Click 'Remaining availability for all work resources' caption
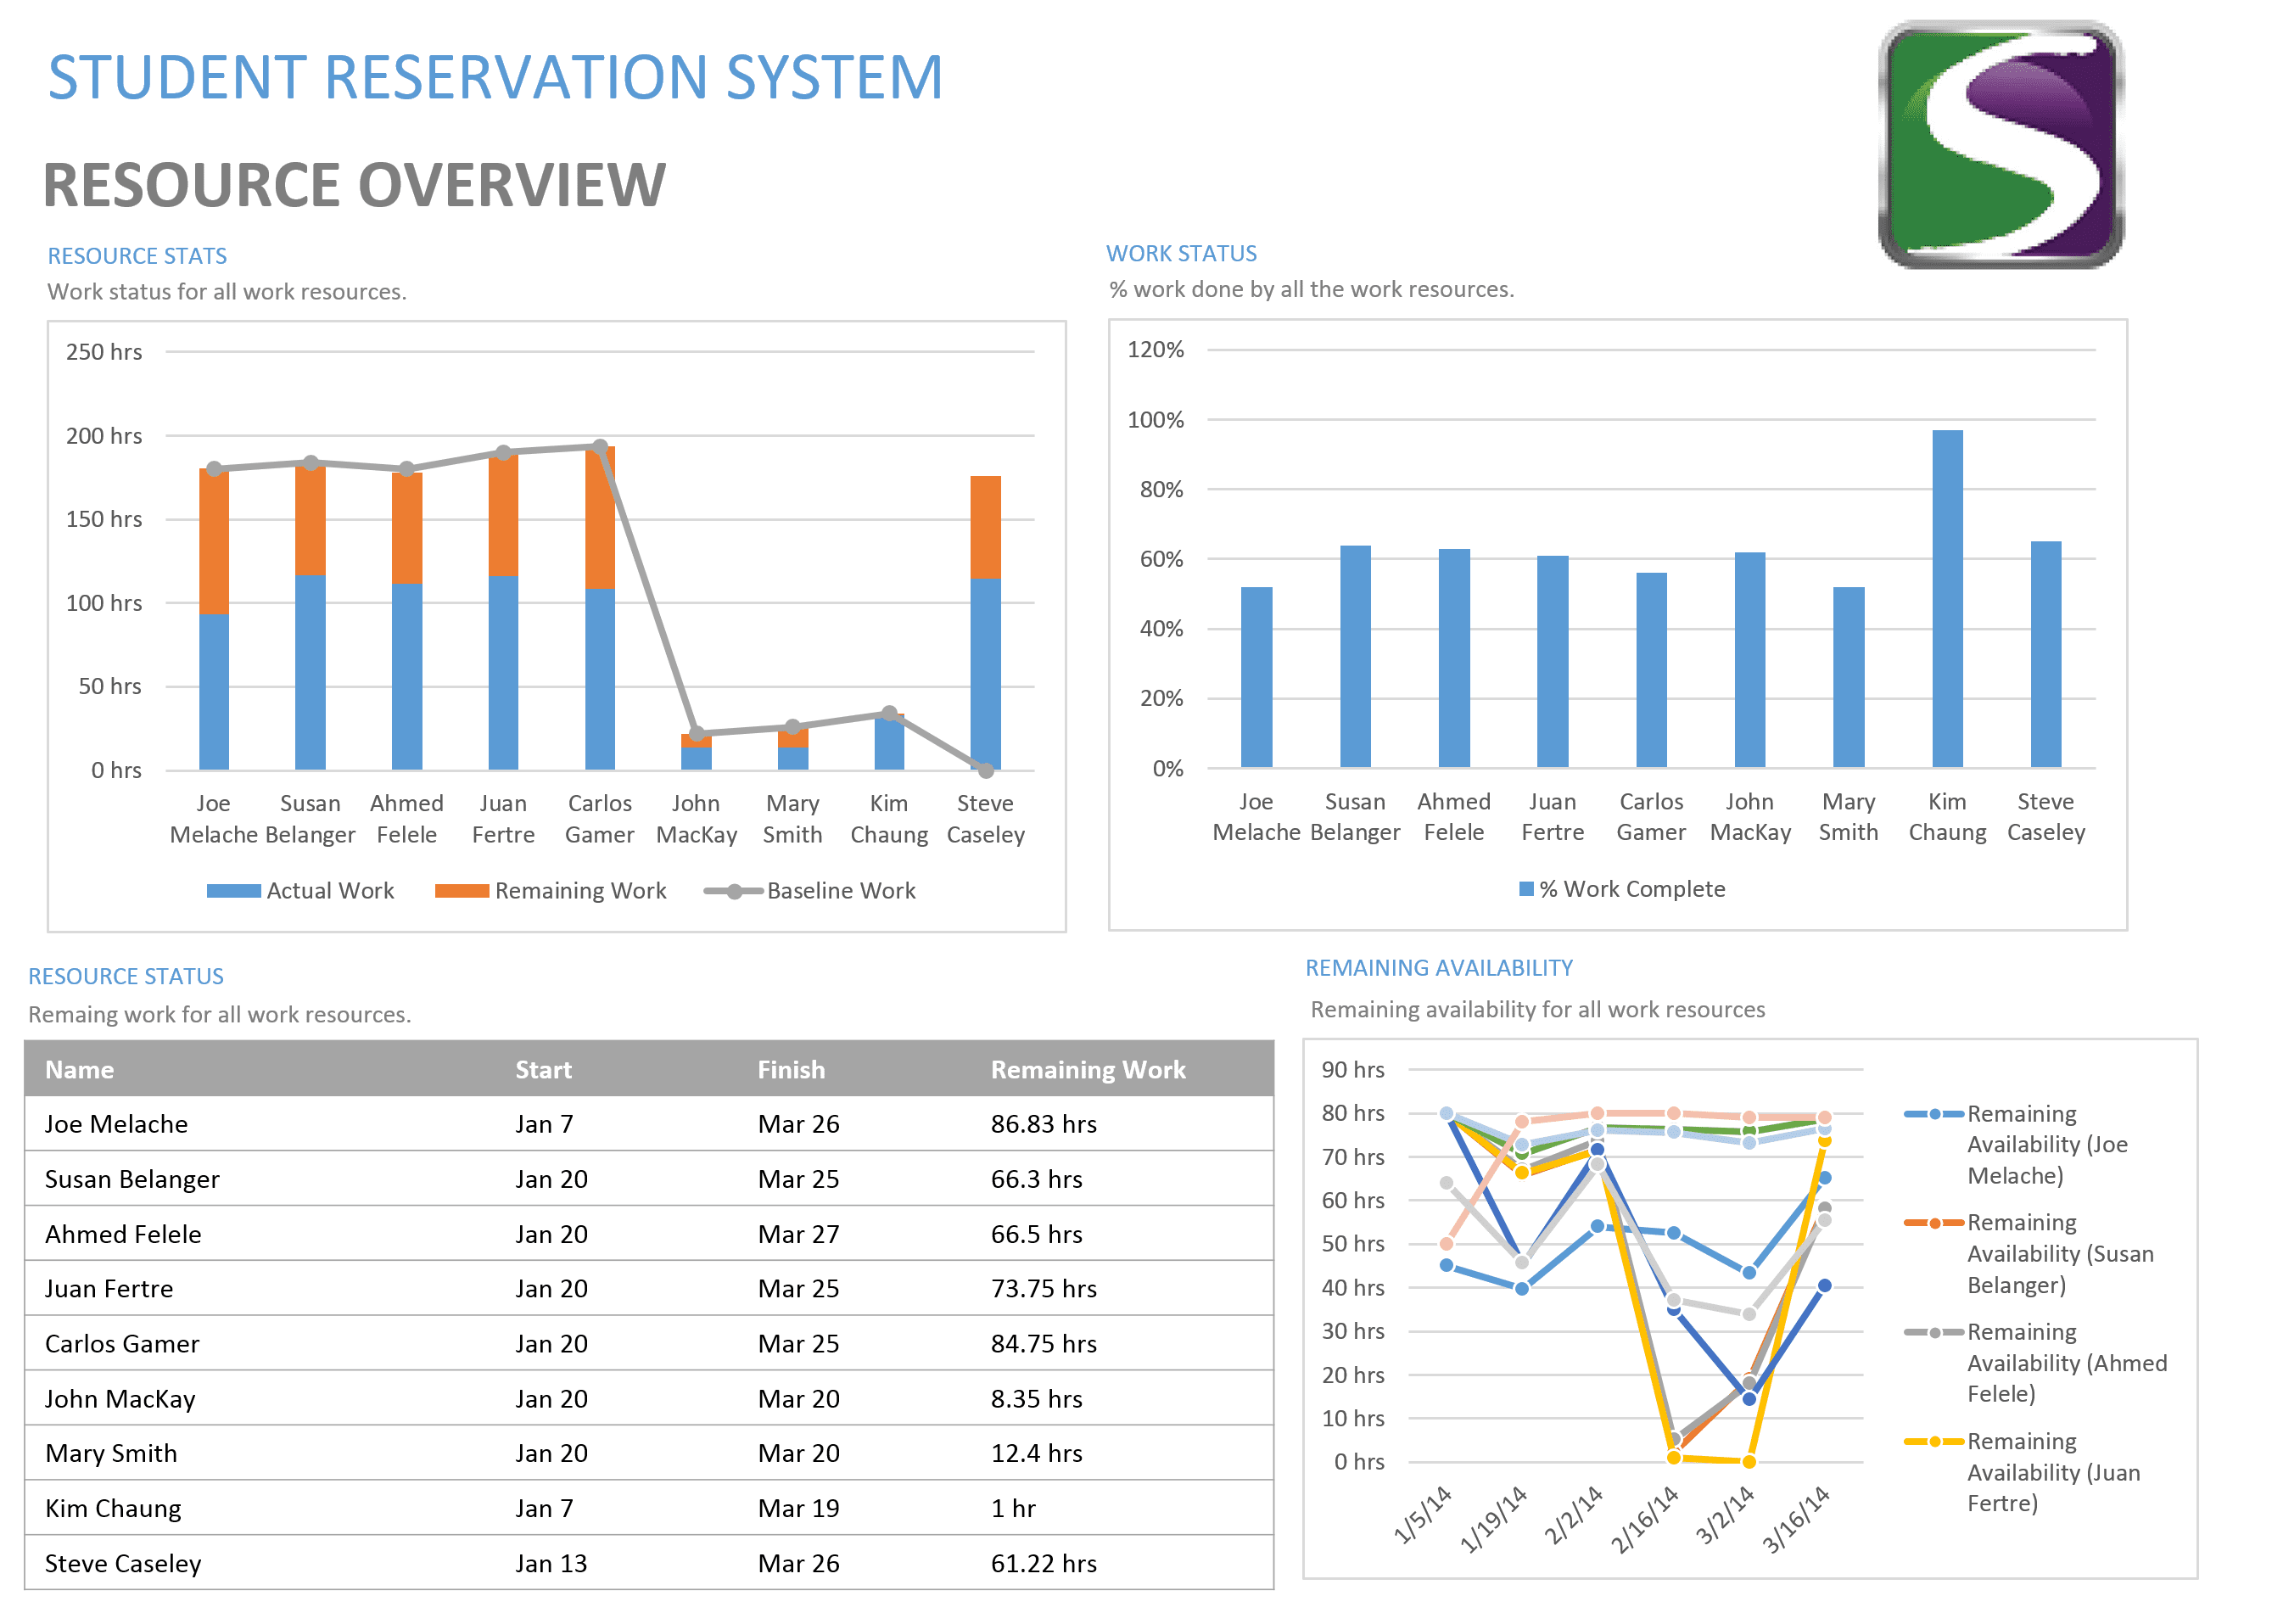Viewport: 2272px width, 1624px height. pyautogui.click(x=1538, y=1010)
